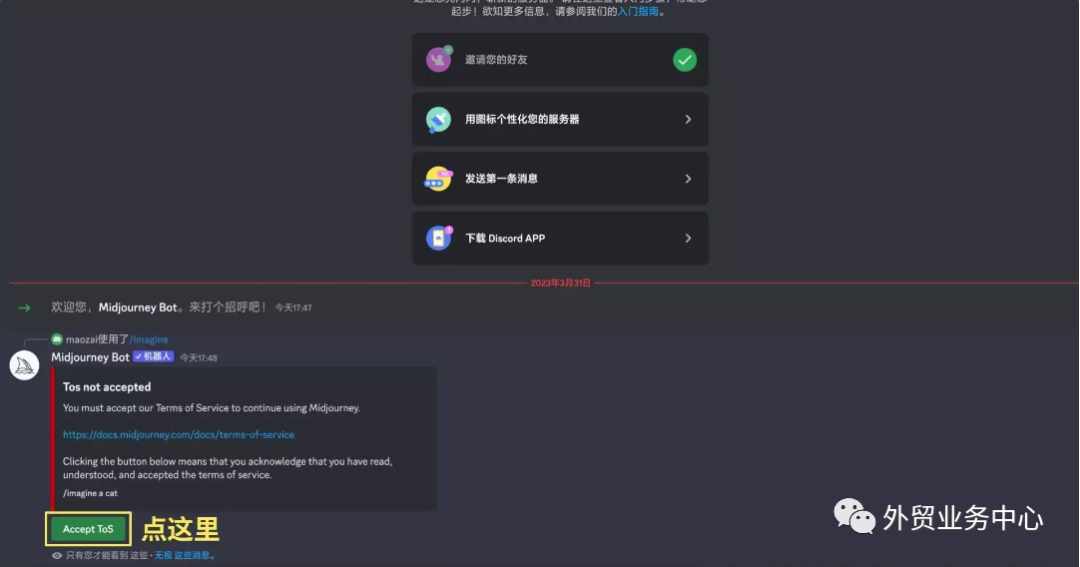This screenshot has width=1080, height=567.
Task: Click the maozai username in reply line
Action: click(x=81, y=340)
